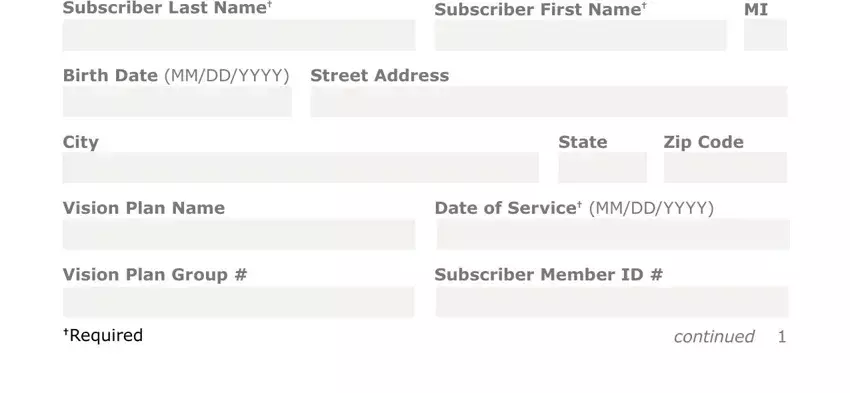This screenshot has width=850, height=393.
Task: Select the Date of Service field
Action: (613, 234)
